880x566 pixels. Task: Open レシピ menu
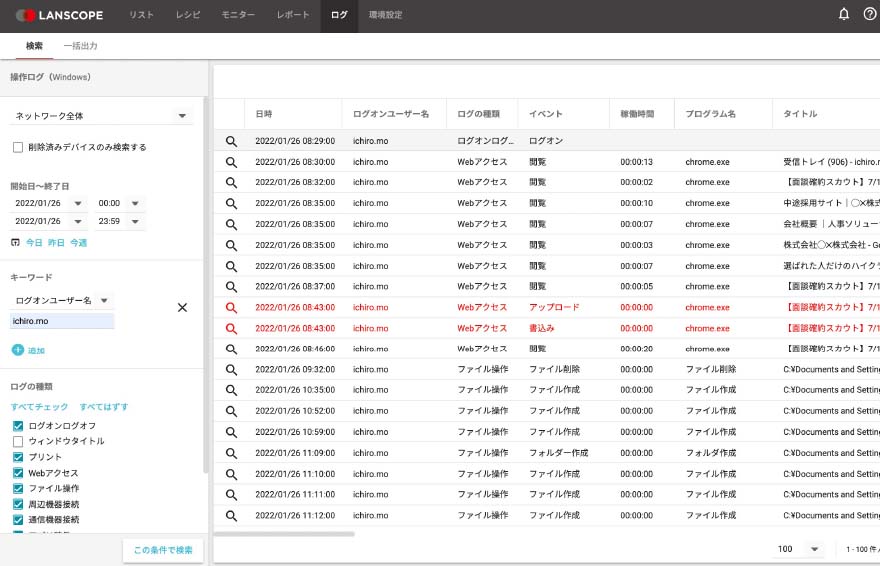[187, 15]
